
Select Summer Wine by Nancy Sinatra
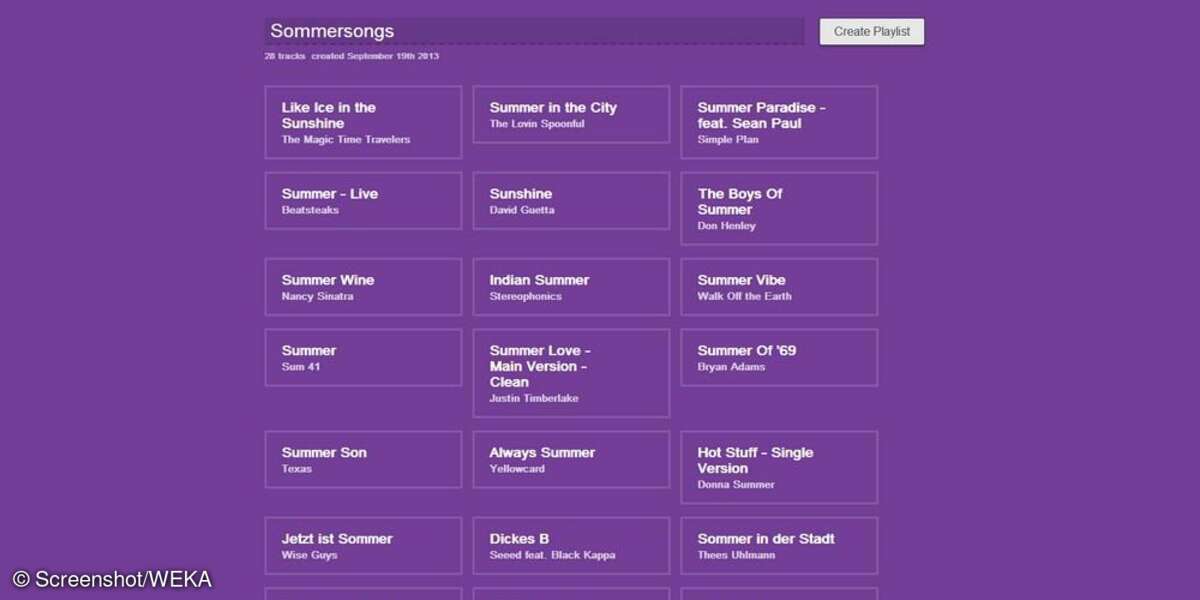tap(363, 286)
